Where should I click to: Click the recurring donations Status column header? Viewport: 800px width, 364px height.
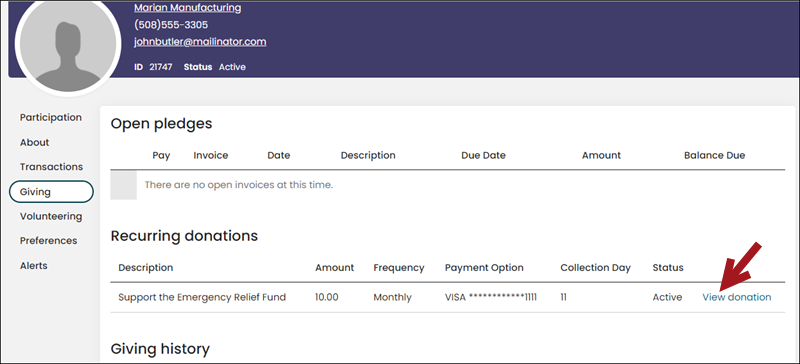coord(668,268)
